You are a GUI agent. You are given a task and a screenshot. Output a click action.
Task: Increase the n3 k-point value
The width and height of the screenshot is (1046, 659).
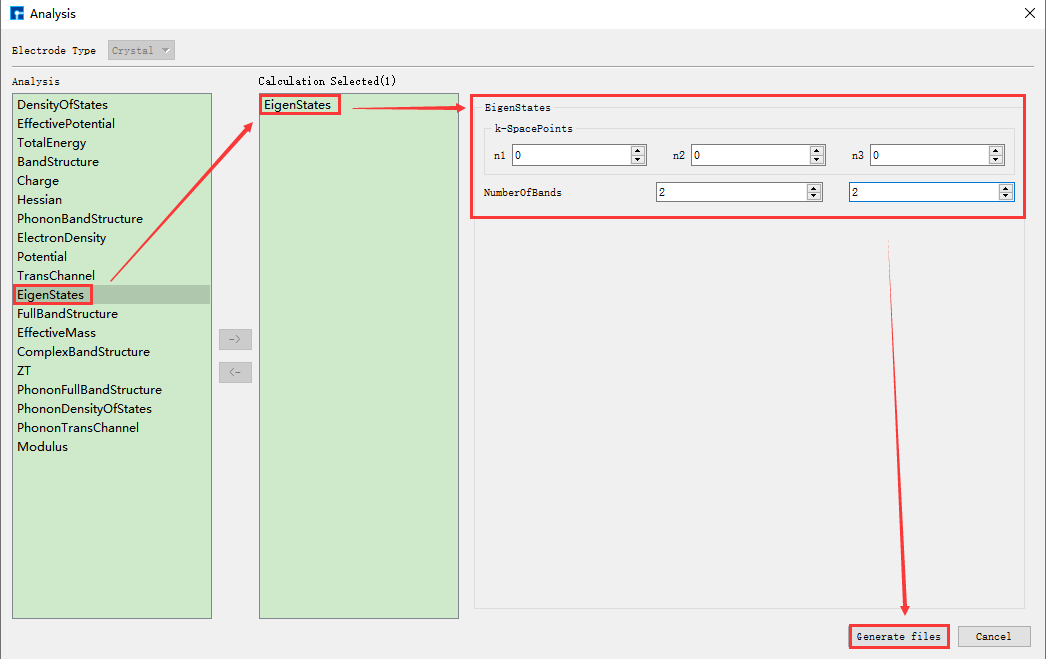tap(995, 151)
